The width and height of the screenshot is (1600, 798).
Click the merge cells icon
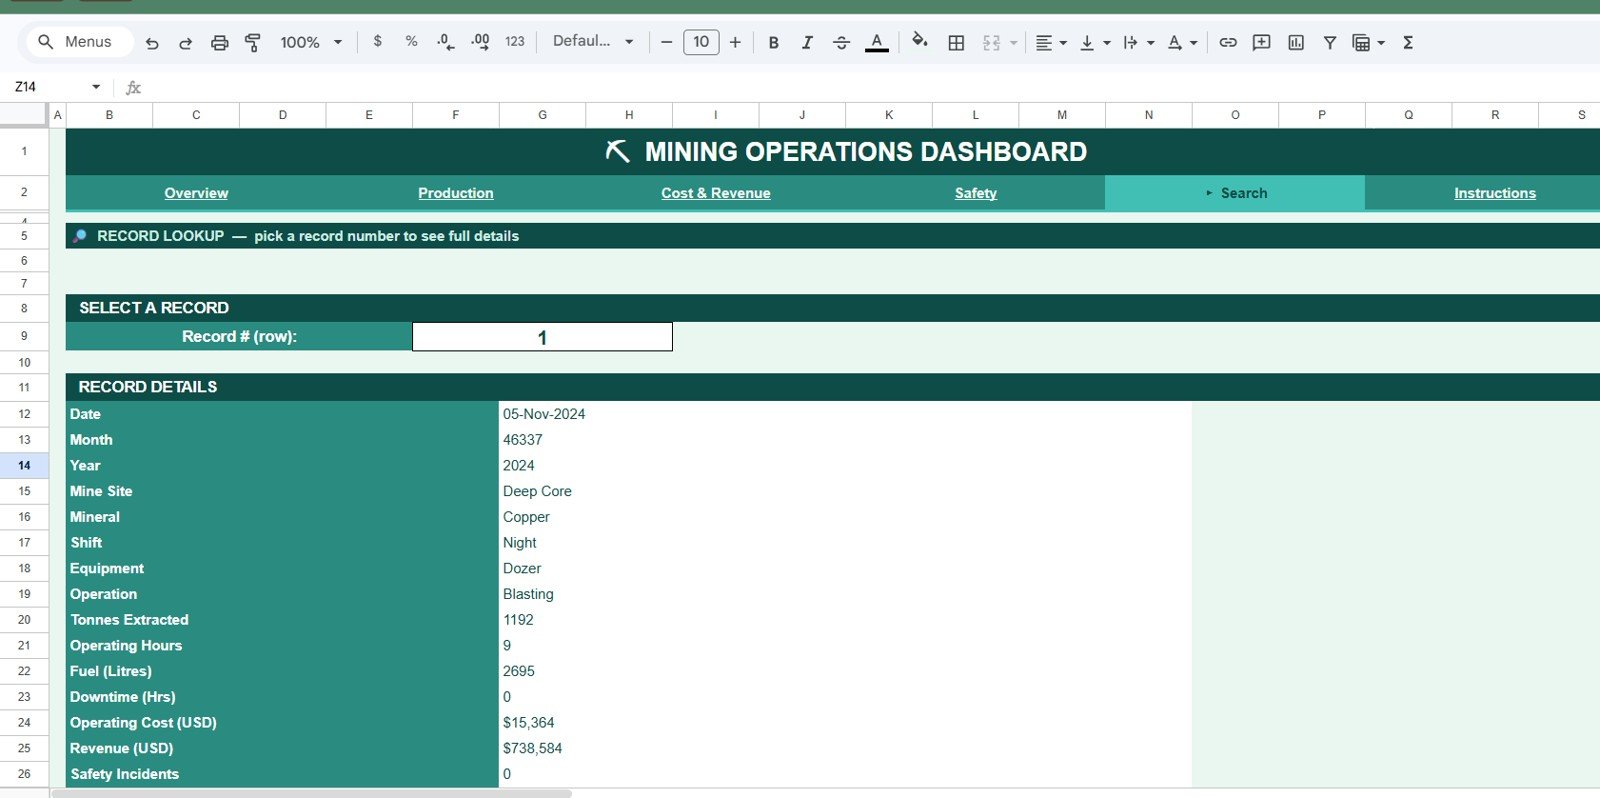(x=991, y=42)
